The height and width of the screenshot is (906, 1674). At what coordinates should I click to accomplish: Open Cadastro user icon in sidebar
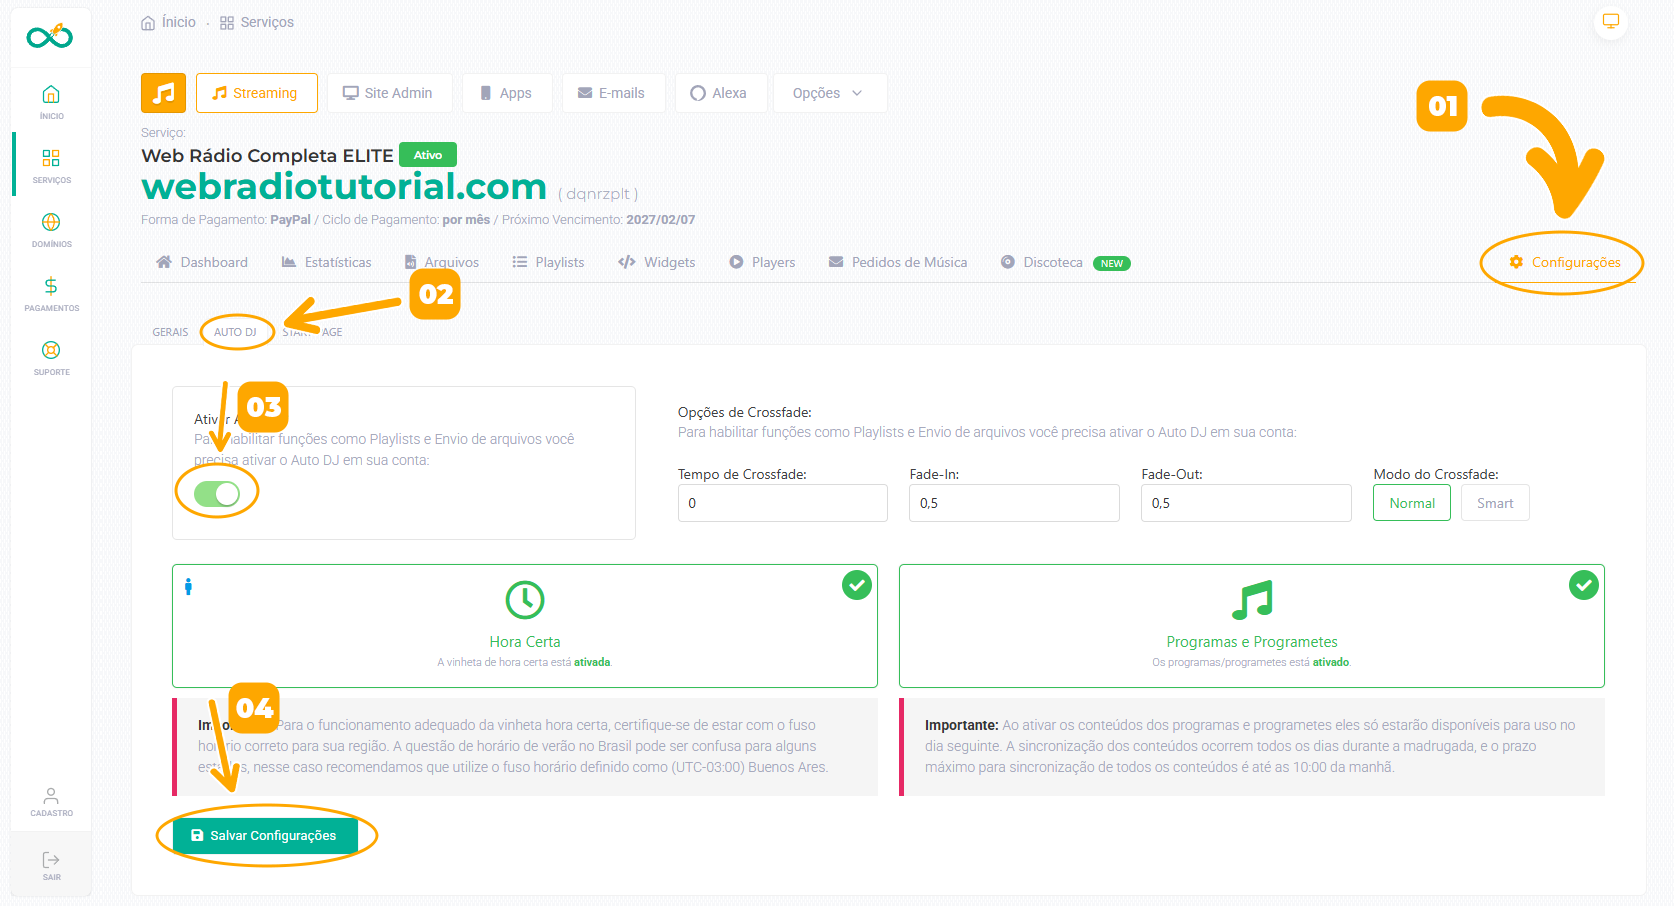click(x=51, y=801)
